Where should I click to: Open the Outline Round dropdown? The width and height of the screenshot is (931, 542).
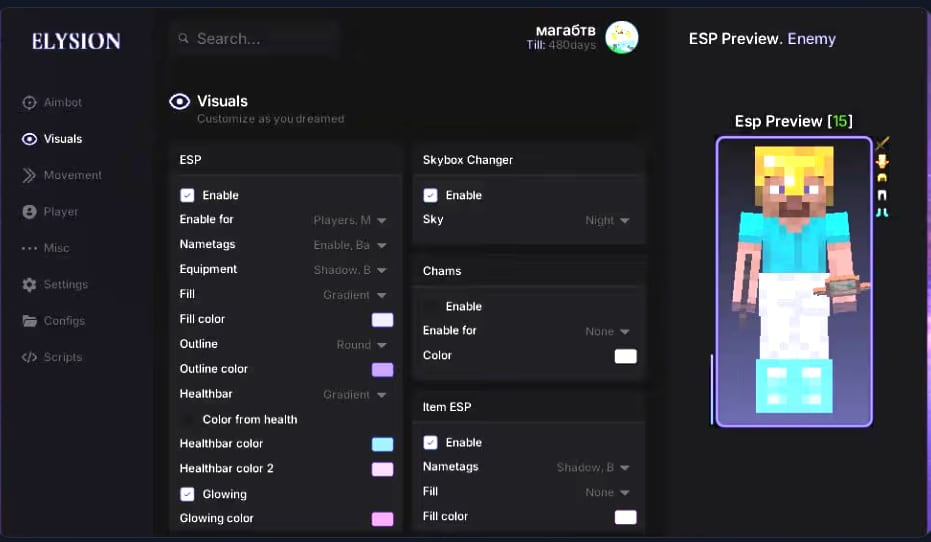(x=361, y=345)
